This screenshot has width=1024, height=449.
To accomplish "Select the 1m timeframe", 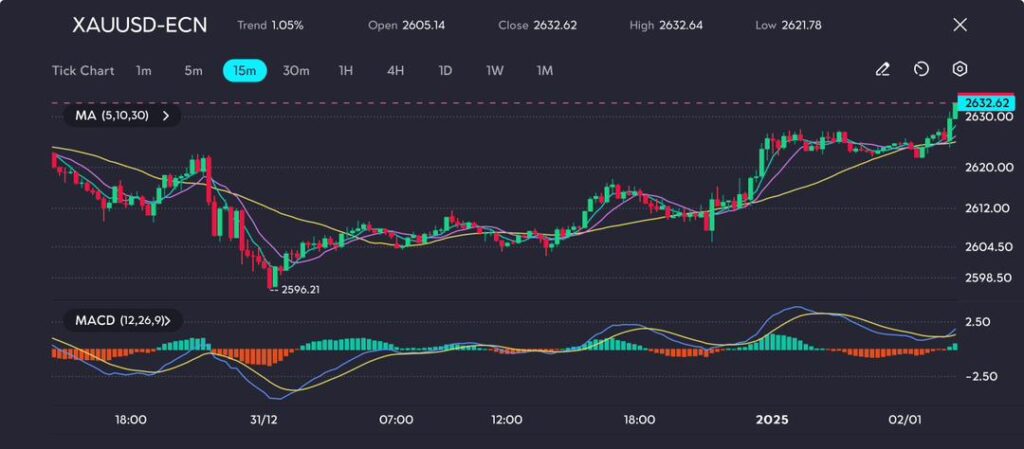I will click(x=144, y=71).
